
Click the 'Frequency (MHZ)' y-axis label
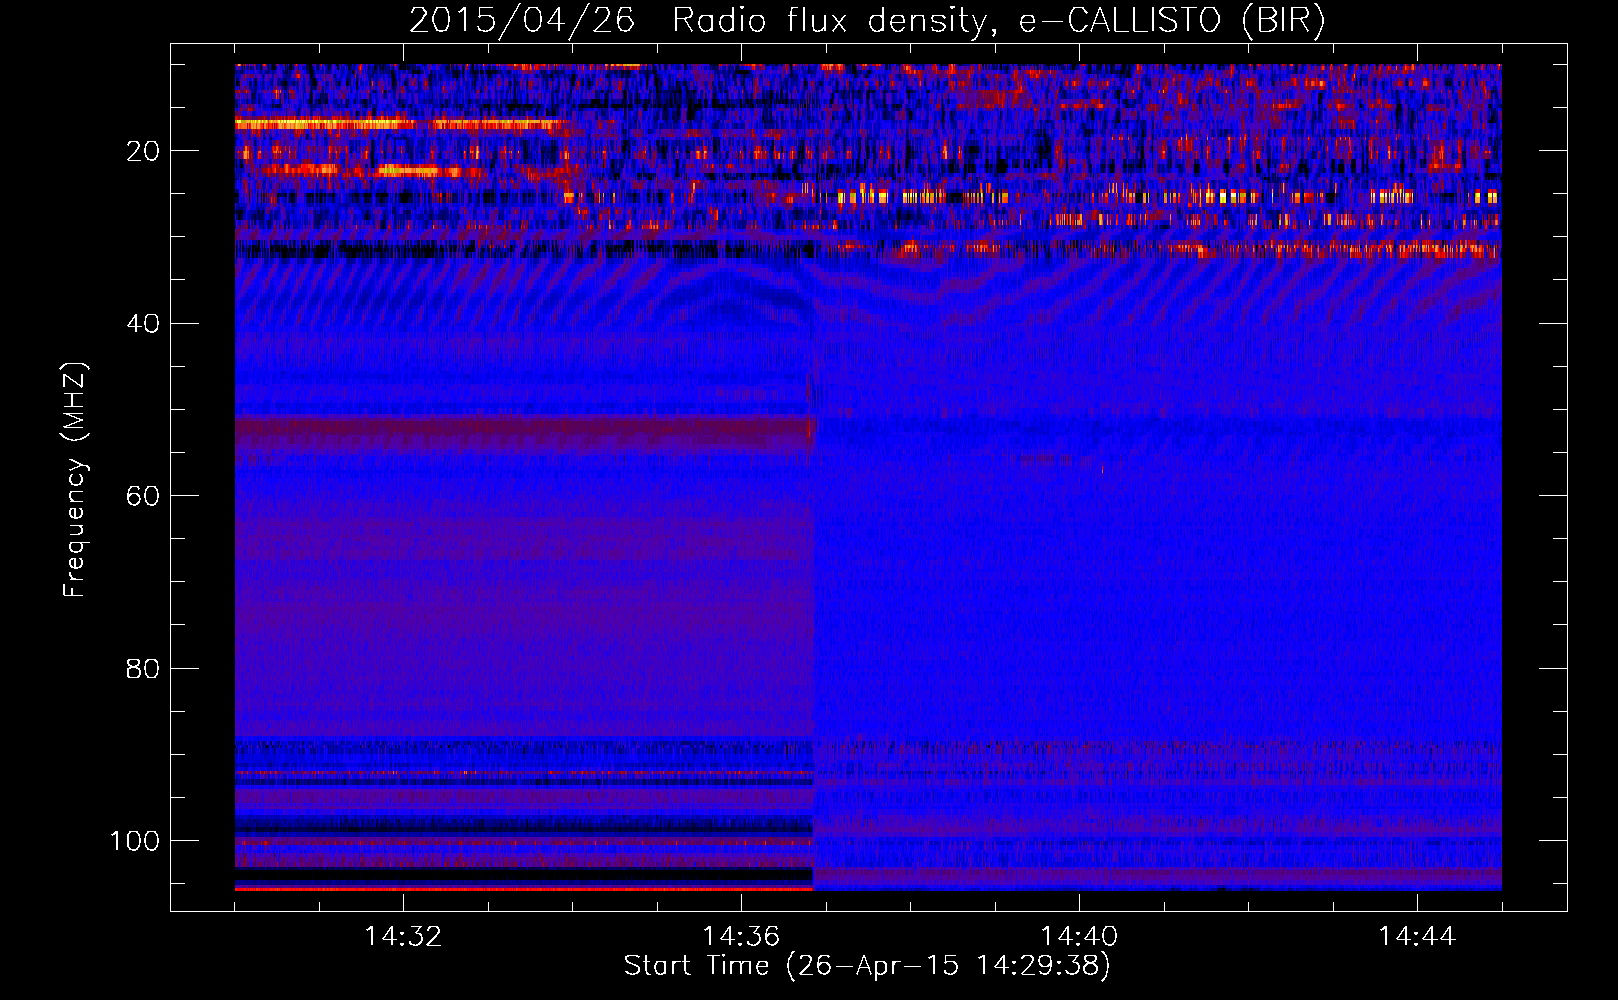tap(75, 480)
